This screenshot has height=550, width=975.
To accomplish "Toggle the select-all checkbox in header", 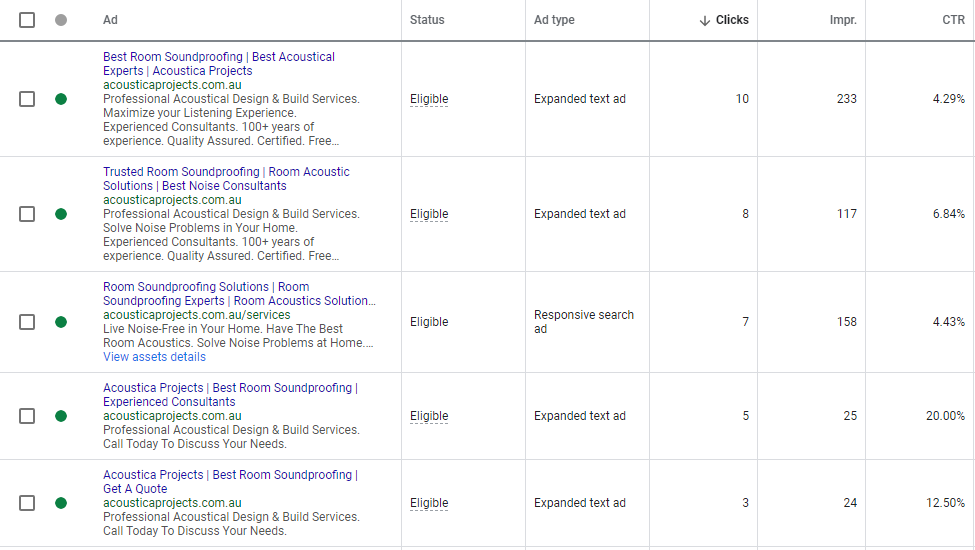I will click(x=27, y=20).
